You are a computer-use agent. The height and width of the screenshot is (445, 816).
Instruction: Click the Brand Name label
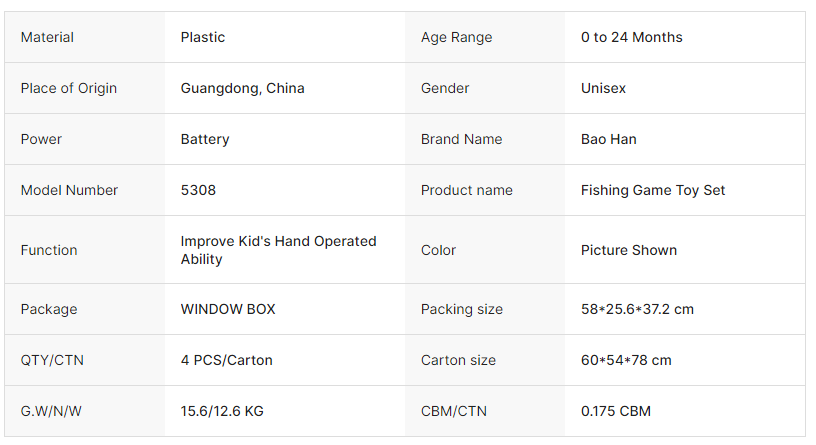pyautogui.click(x=461, y=139)
